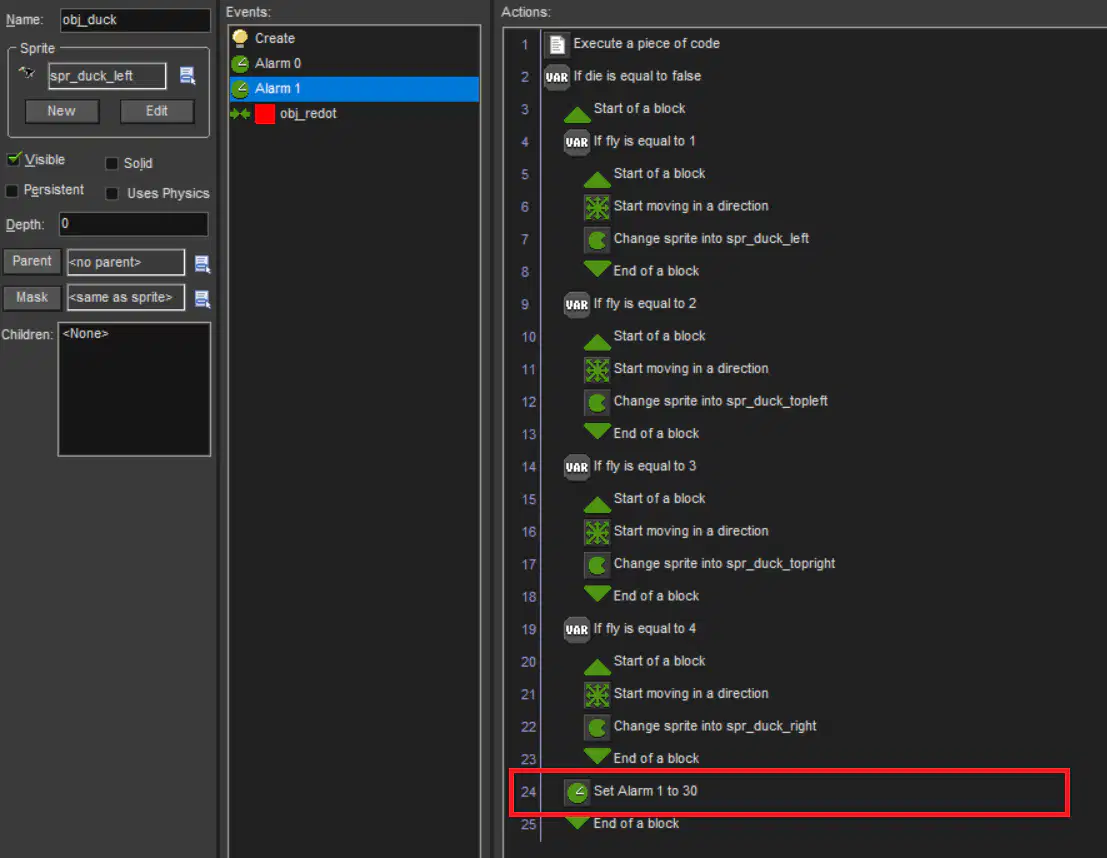Click the Mask button
This screenshot has height=858, width=1107.
coord(32,297)
